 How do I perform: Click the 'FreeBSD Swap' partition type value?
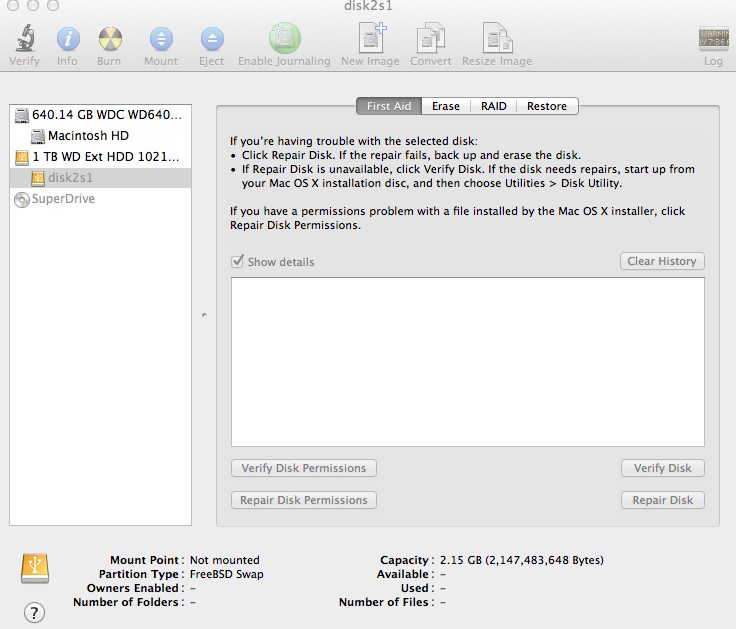(x=227, y=574)
